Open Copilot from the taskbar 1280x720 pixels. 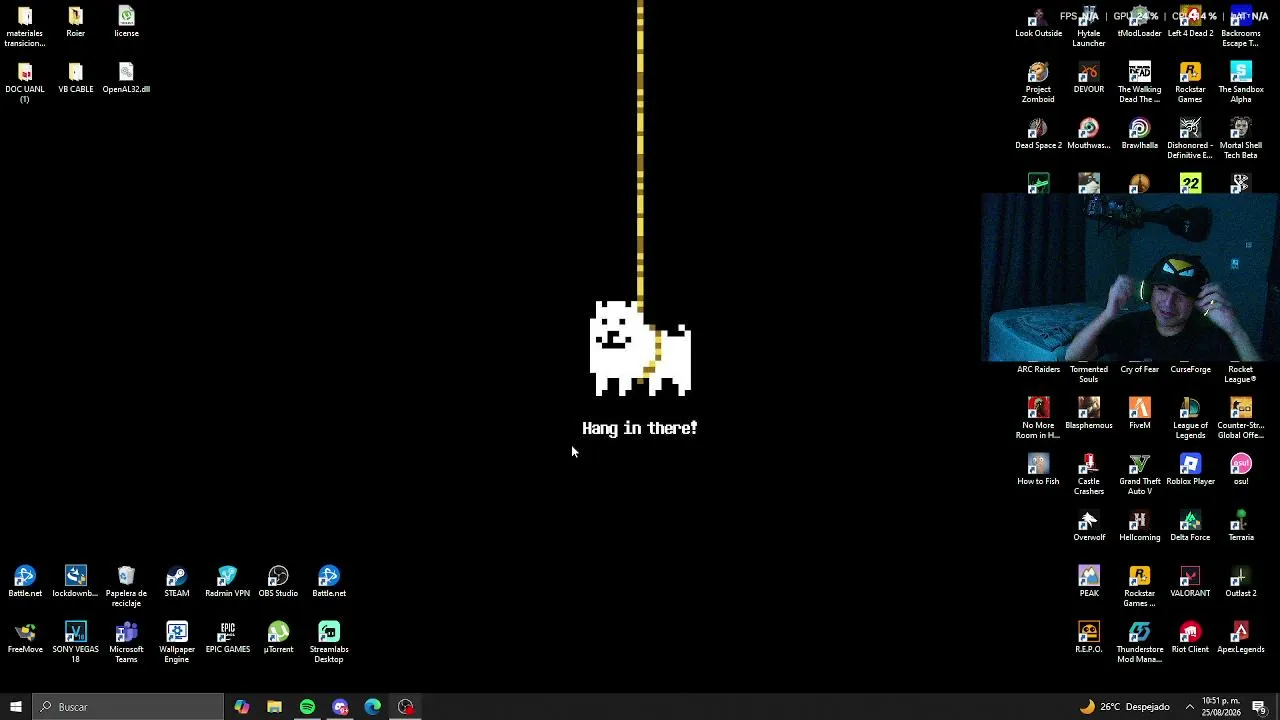point(242,707)
